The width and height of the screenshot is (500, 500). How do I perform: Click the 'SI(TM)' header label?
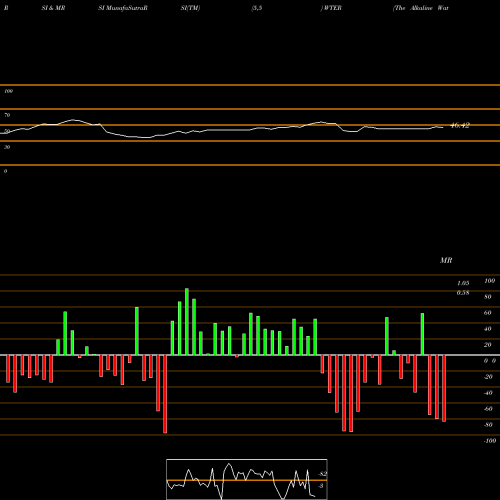click(190, 8)
